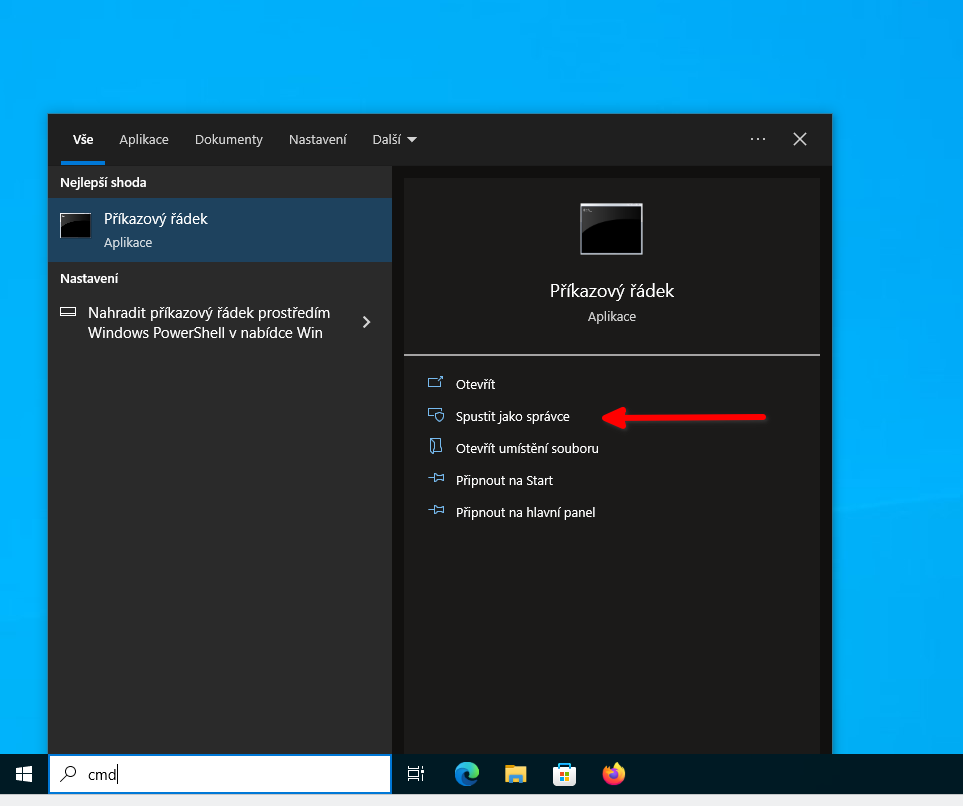
Task: Expand the PowerShell settings result arrow
Action: (366, 322)
